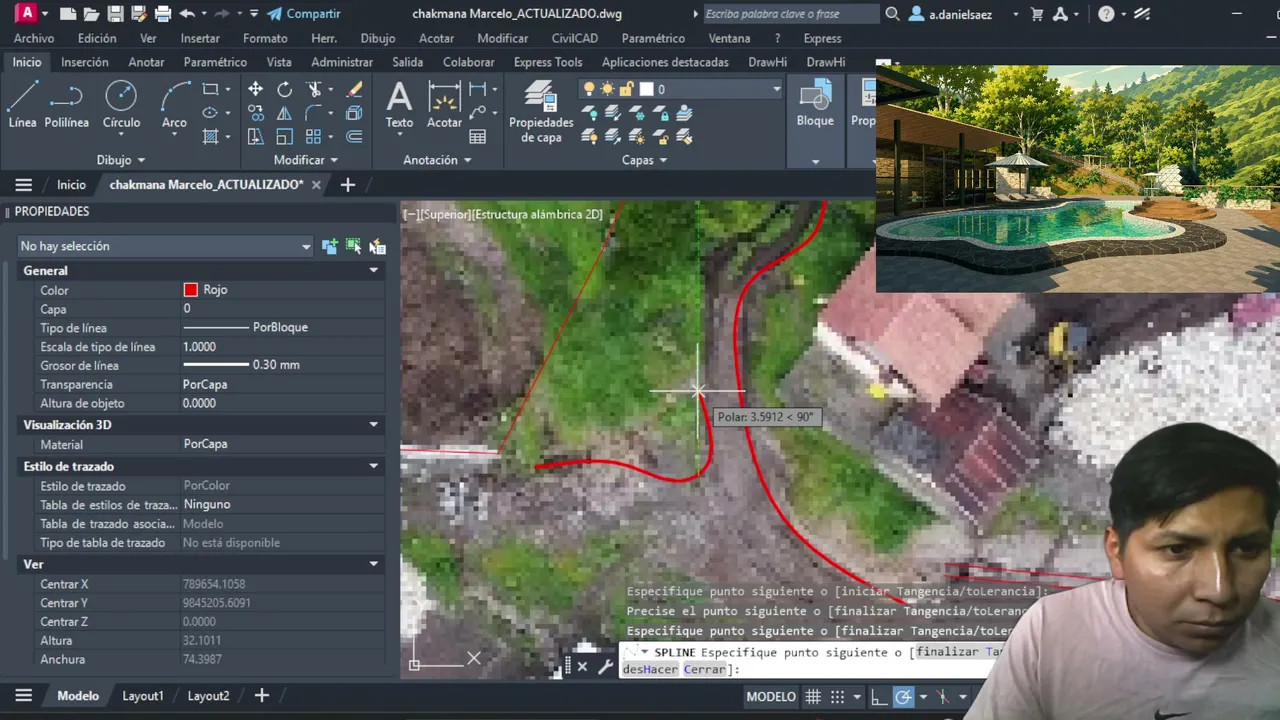This screenshot has width=1280, height=720.
Task: Toggle polar tracking in status bar
Action: pos(902,697)
